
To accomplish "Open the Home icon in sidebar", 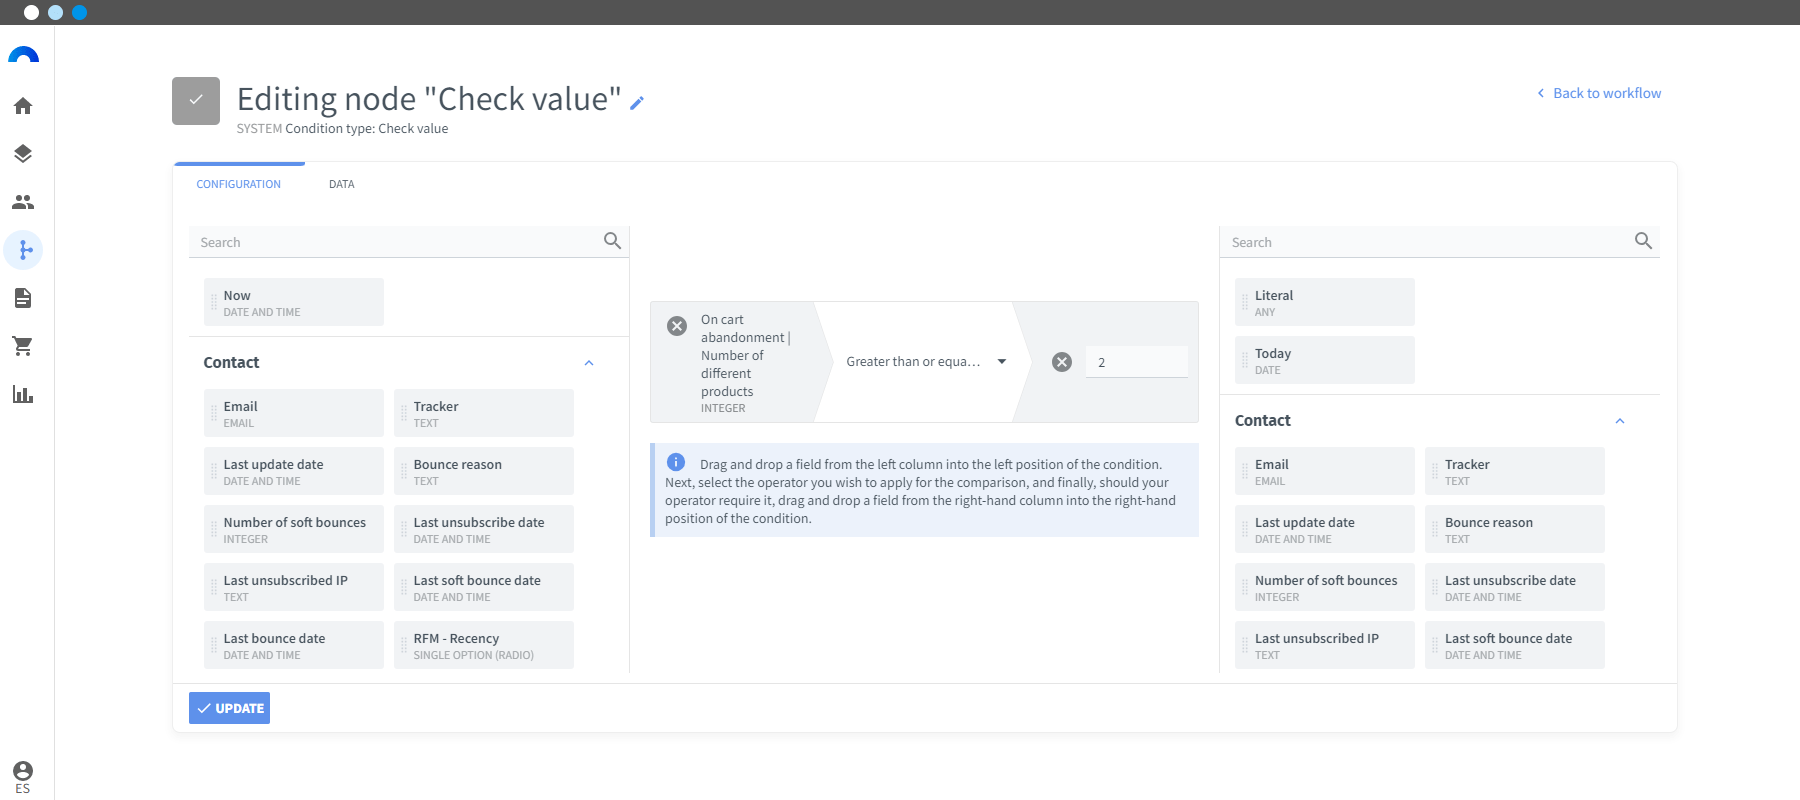I will coord(23,106).
